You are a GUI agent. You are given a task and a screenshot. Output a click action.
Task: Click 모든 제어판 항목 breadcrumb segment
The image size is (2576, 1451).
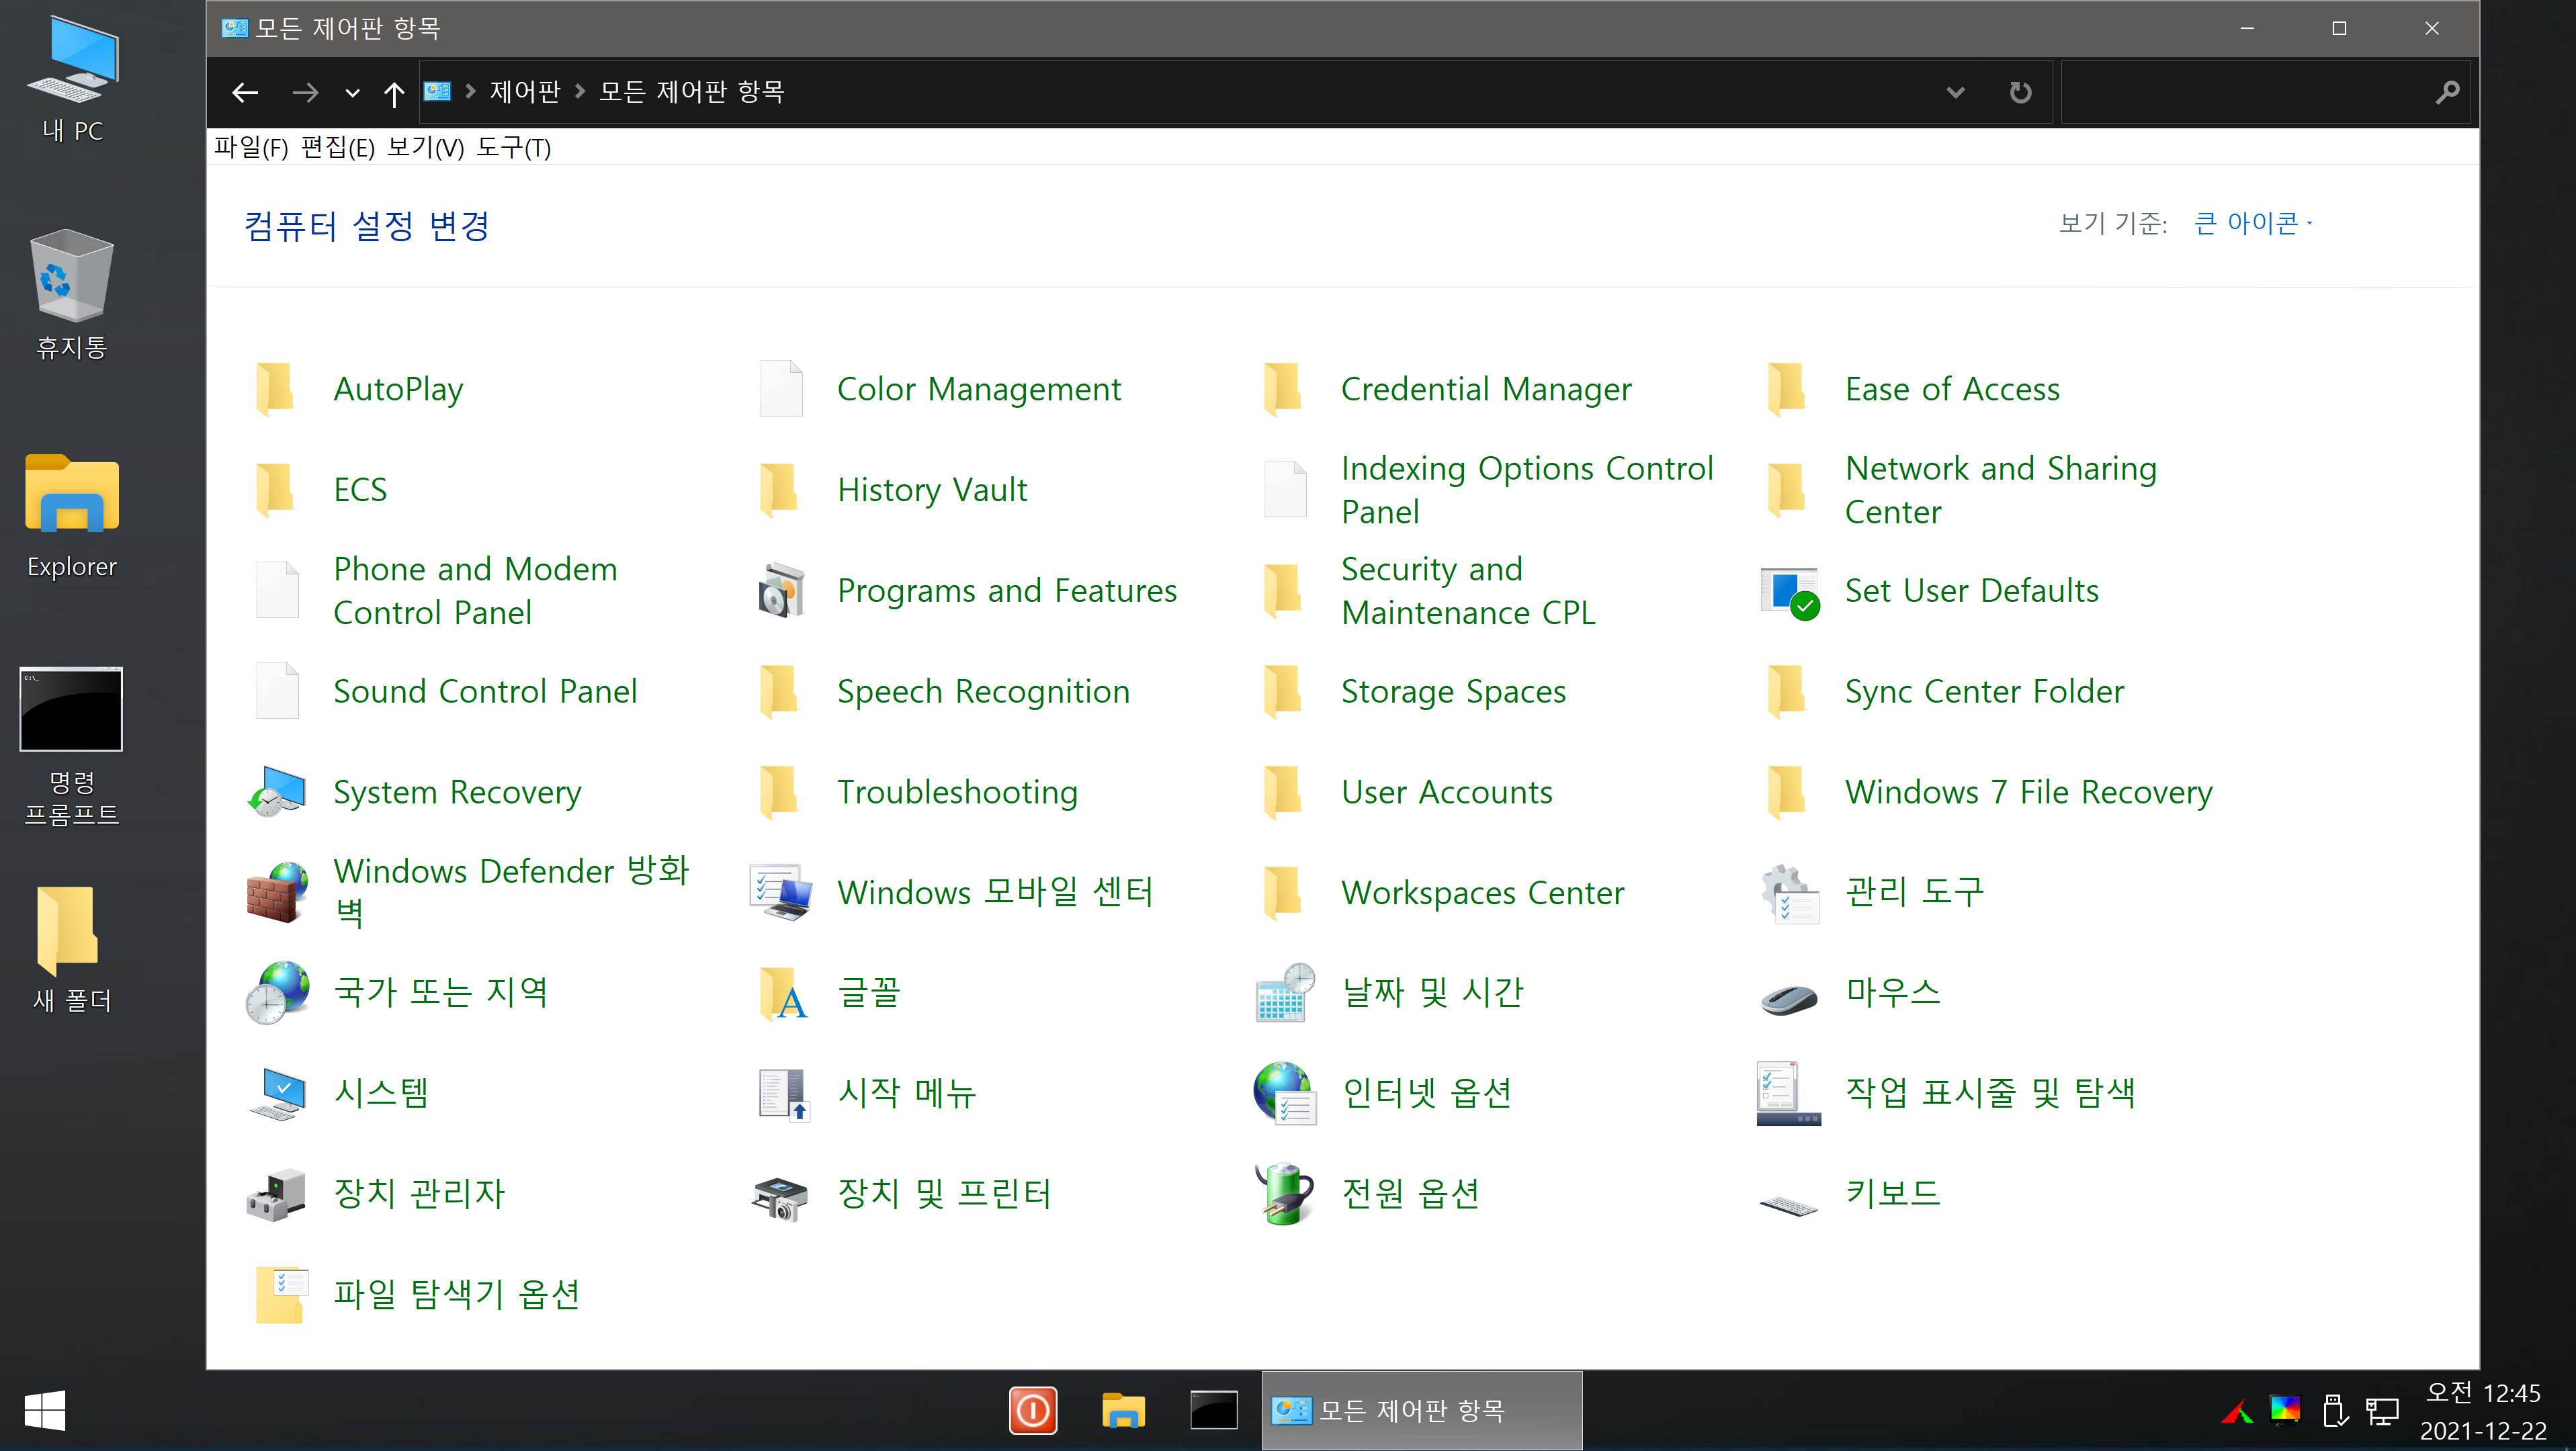(692, 92)
